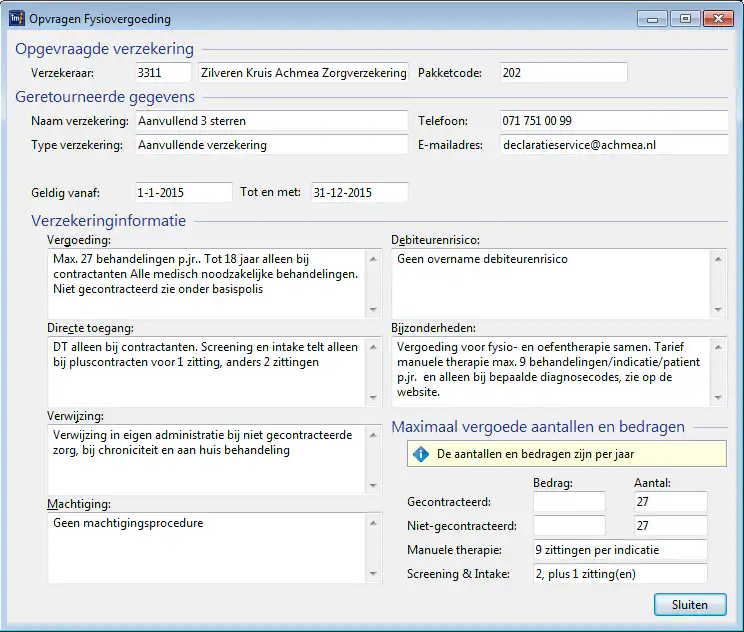744x632 pixels.
Task: Click scroll down arrow in Directe toegang box
Action: coord(374,398)
